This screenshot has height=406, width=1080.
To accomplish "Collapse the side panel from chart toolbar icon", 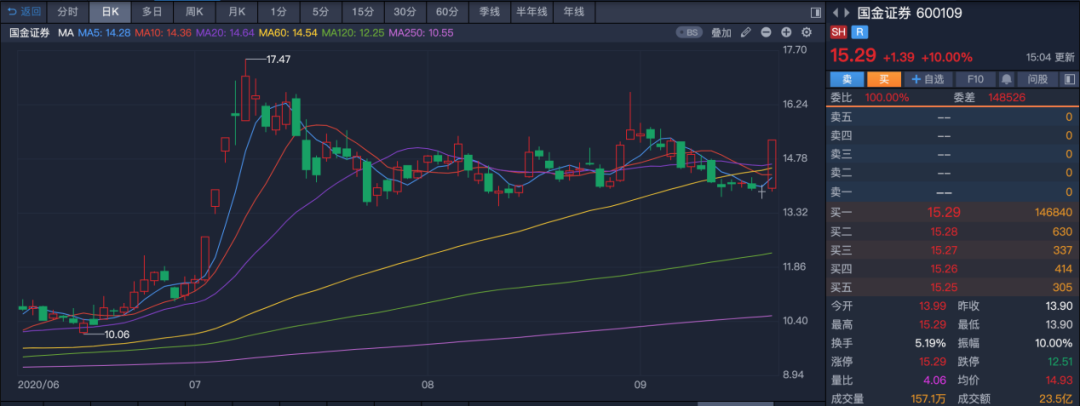I will (816, 12).
